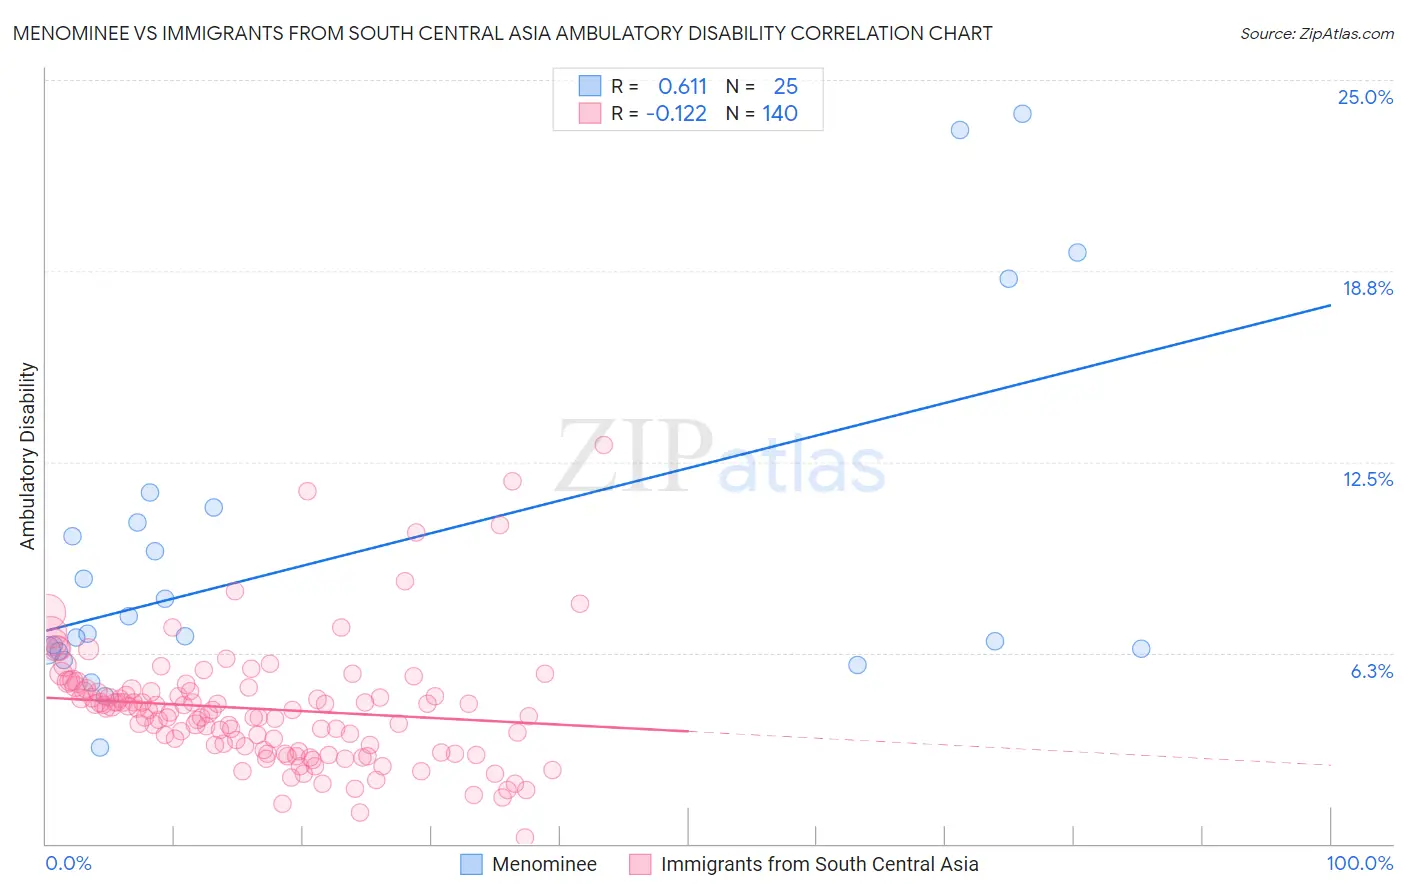The image size is (1406, 892).
Task: Click the 0.0% x-axis label
Action: pyautogui.click(x=68, y=863)
